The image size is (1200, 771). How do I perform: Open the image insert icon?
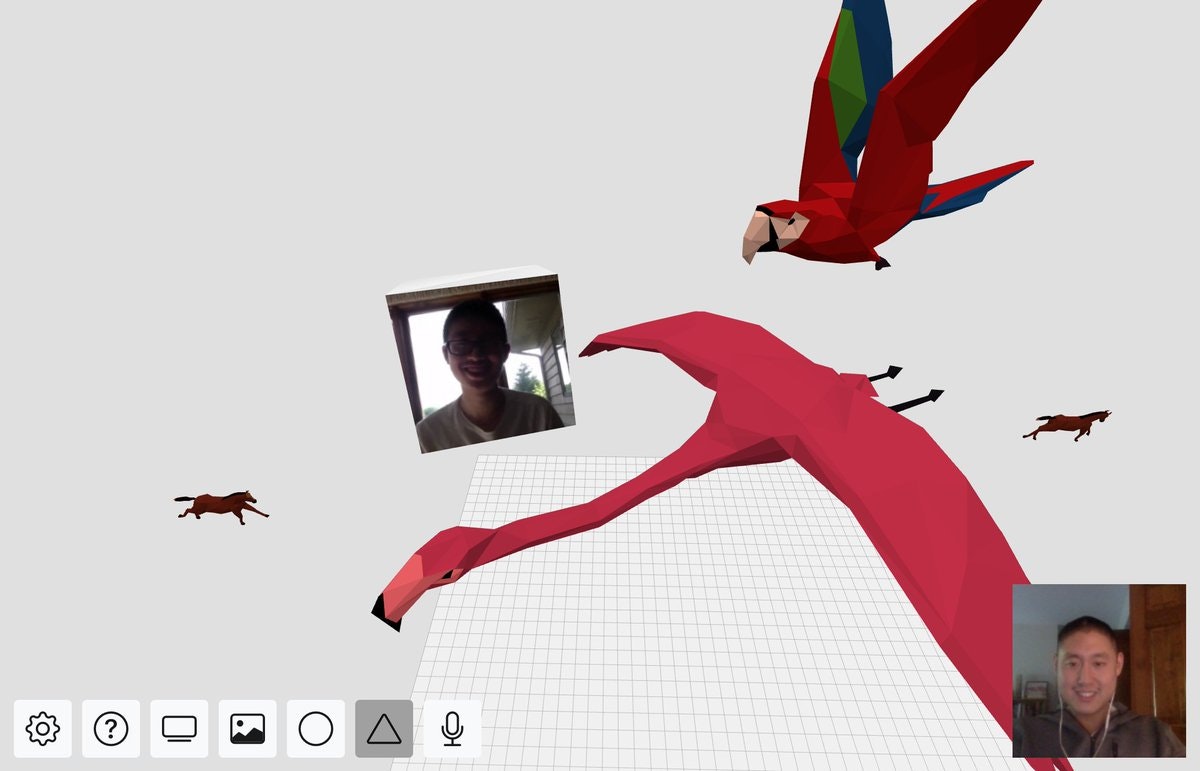[x=247, y=728]
